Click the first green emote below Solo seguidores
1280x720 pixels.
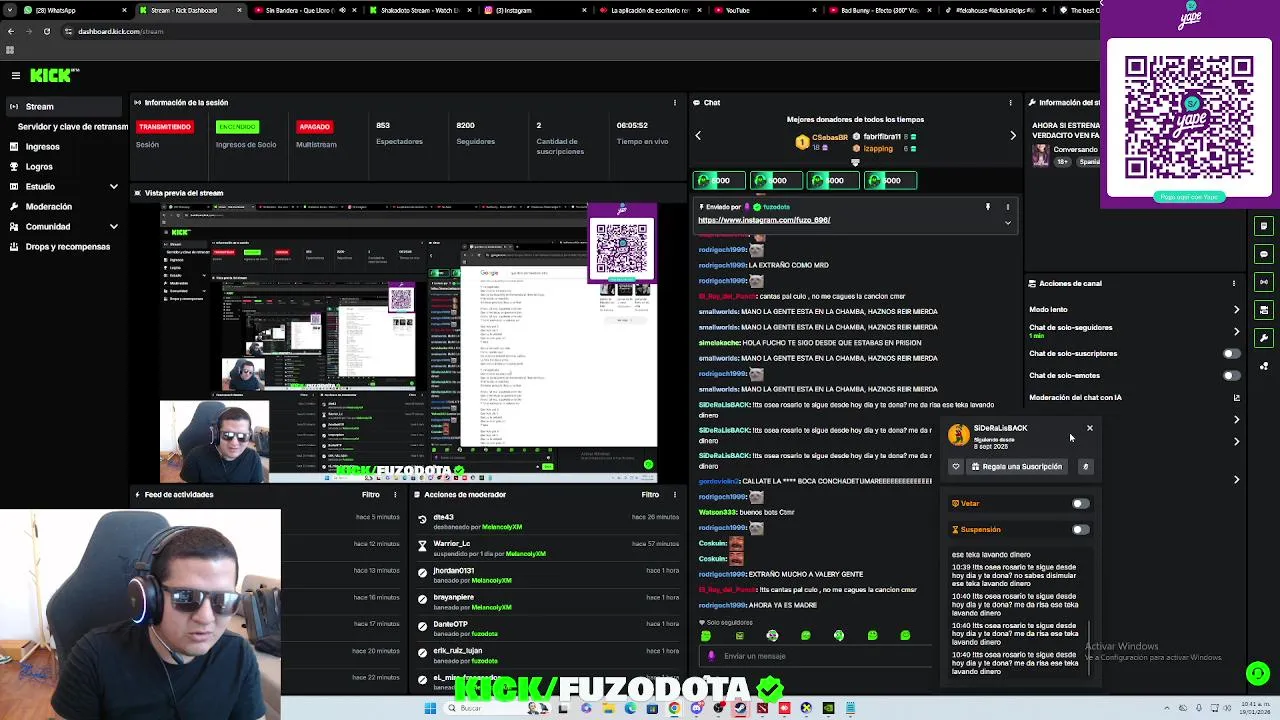tap(706, 635)
